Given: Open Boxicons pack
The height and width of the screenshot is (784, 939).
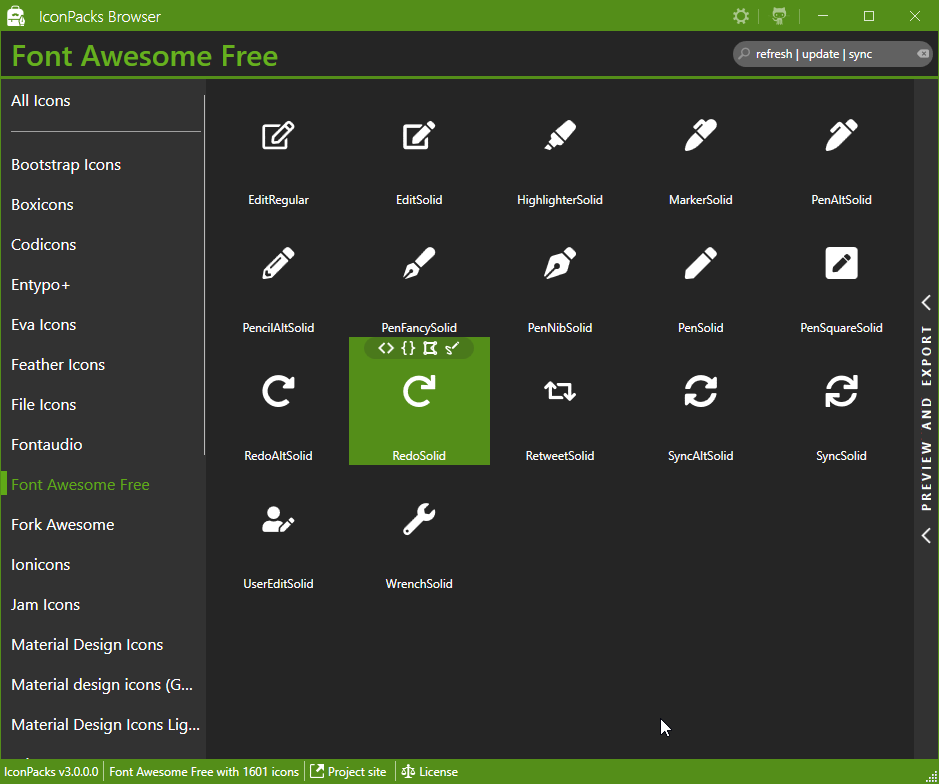Looking at the screenshot, I should pos(42,205).
